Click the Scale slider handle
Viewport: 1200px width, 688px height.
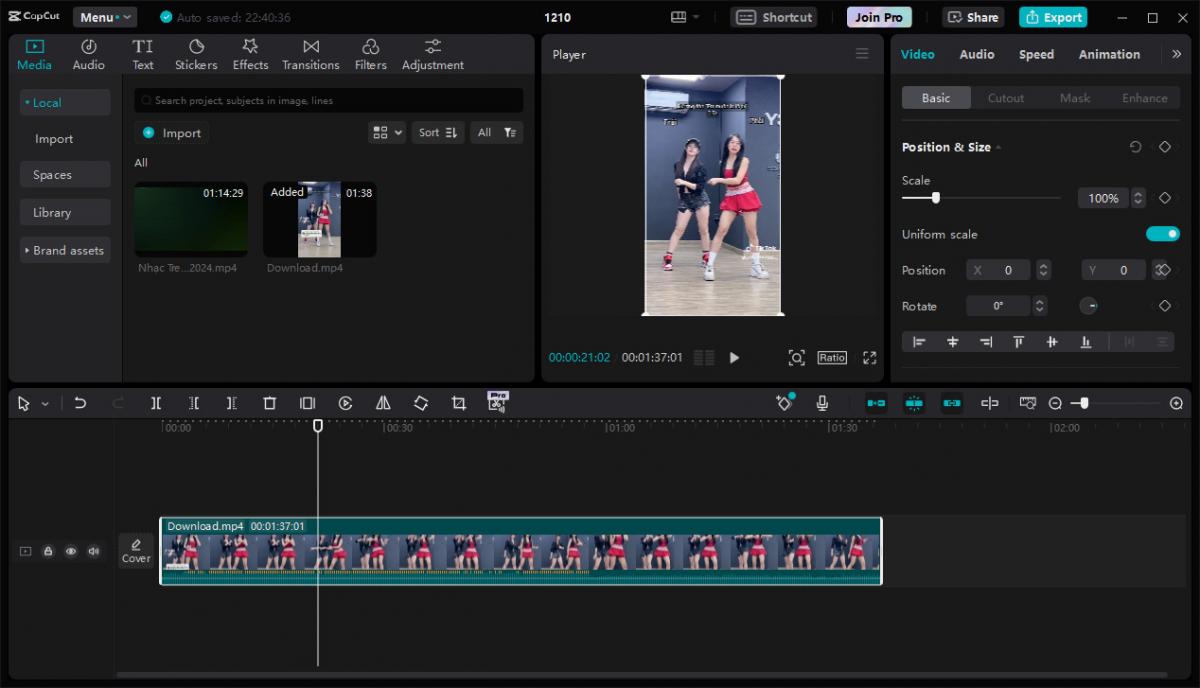click(936, 198)
